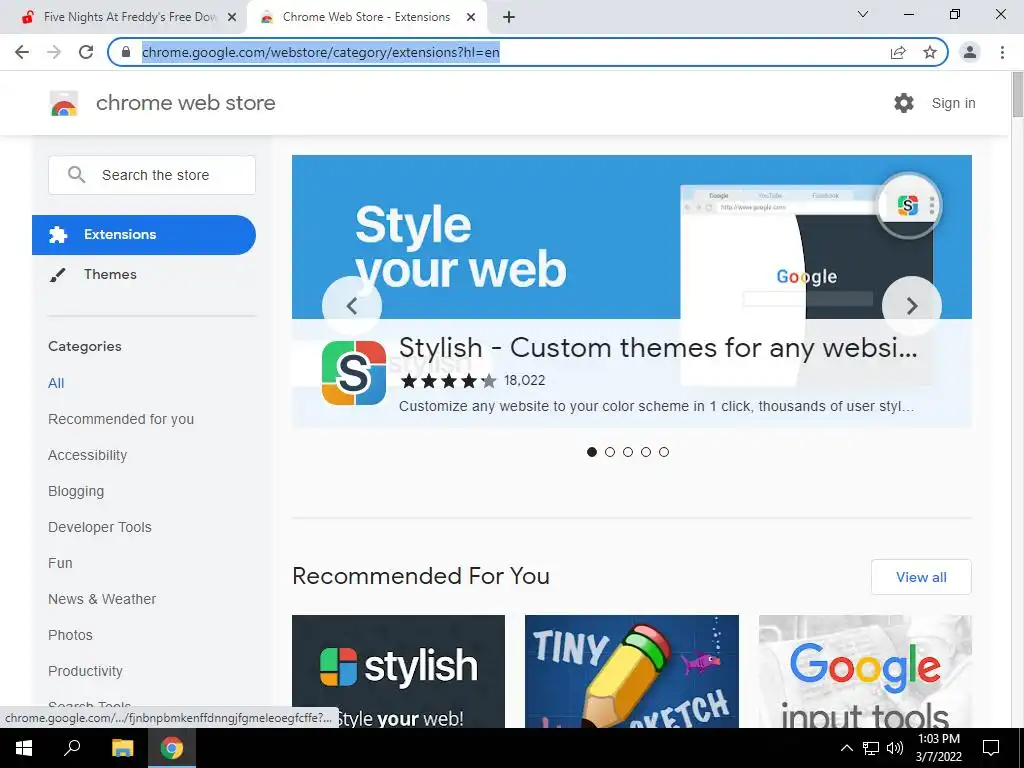
Task: Click the Sign in link
Action: pos(953,103)
